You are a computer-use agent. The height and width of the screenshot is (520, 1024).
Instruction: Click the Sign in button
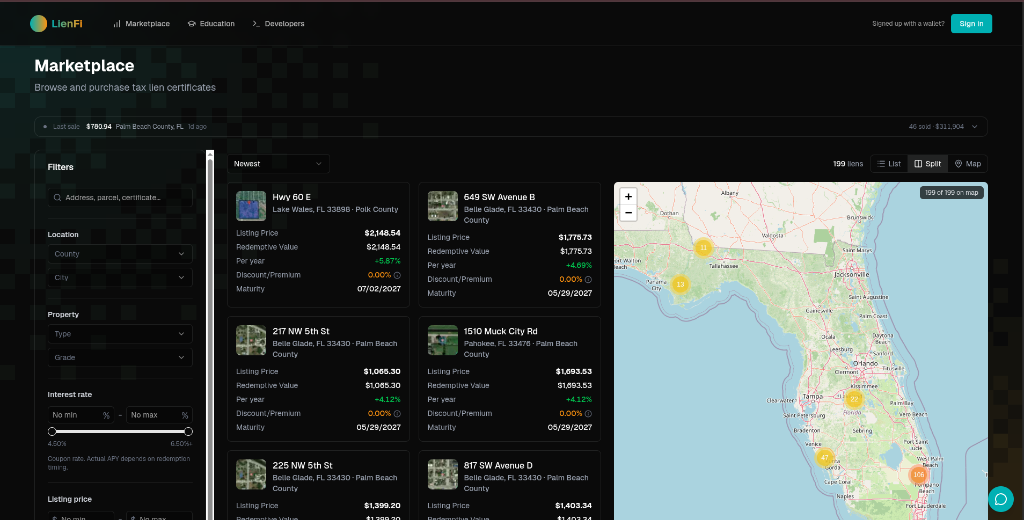coord(971,24)
